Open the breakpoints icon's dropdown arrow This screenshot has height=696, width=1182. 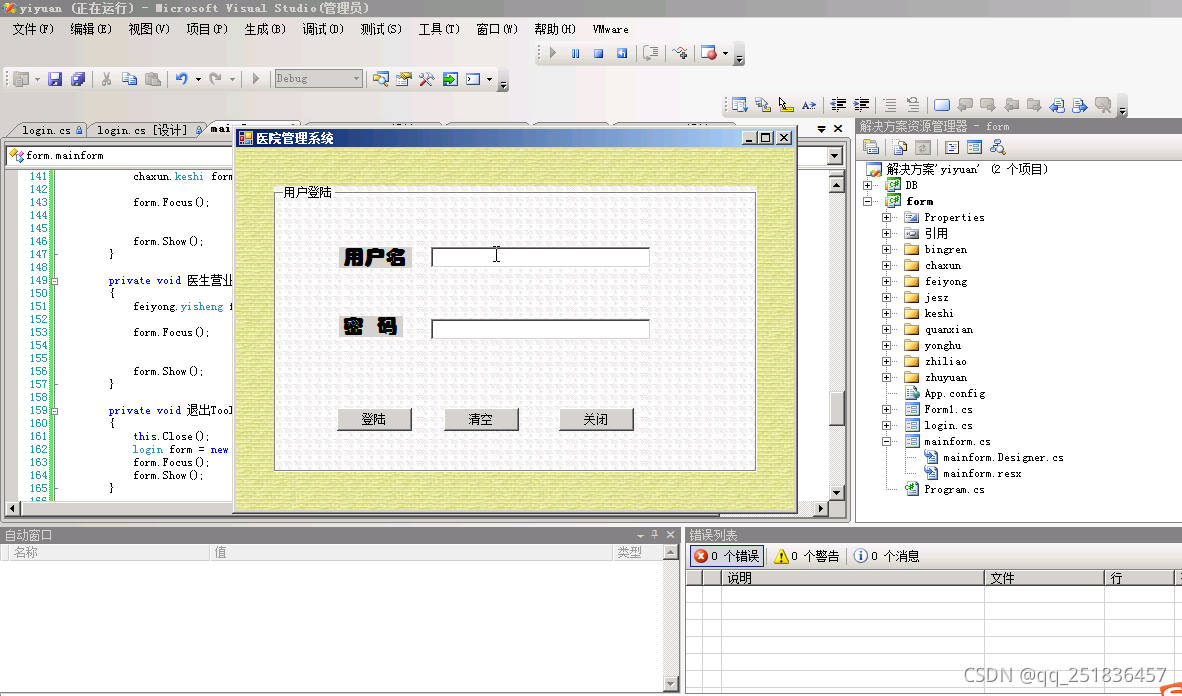click(x=725, y=54)
